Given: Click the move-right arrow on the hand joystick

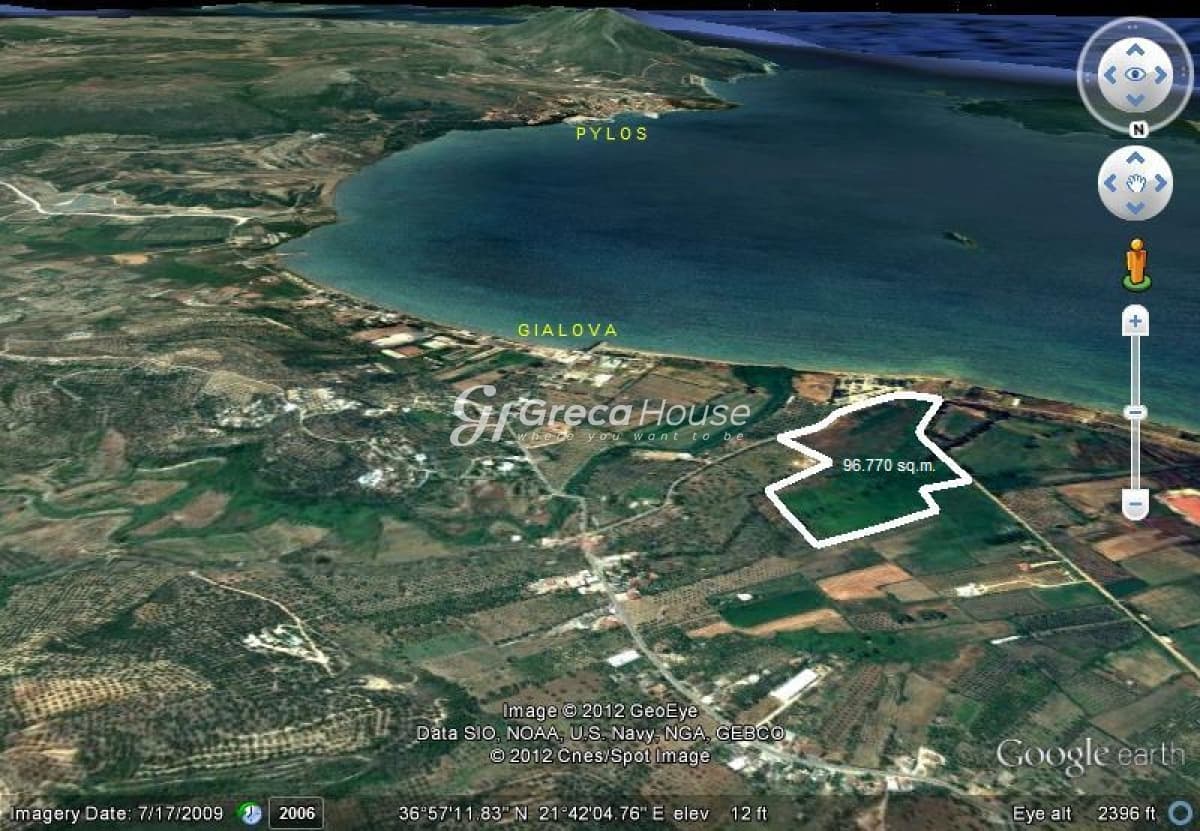Looking at the screenshot, I should 1160,183.
